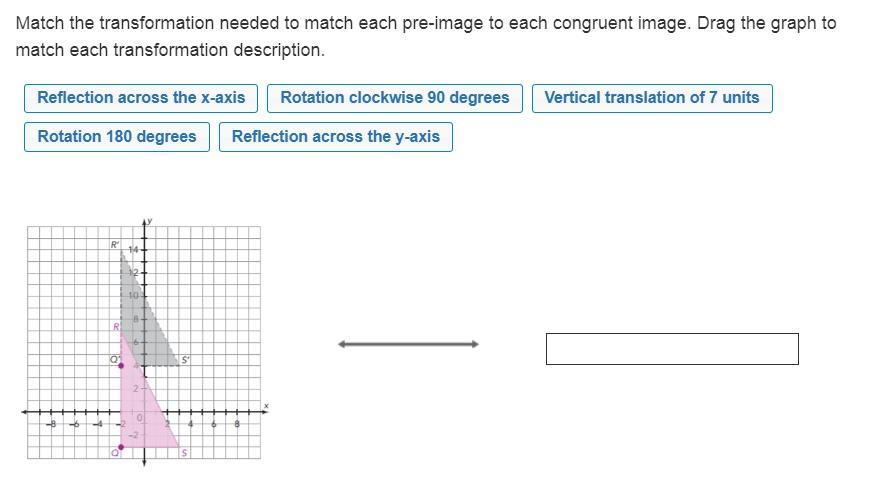The width and height of the screenshot is (870, 484).
Task: Click the origin 0 label on the graph
Action: coord(139,418)
